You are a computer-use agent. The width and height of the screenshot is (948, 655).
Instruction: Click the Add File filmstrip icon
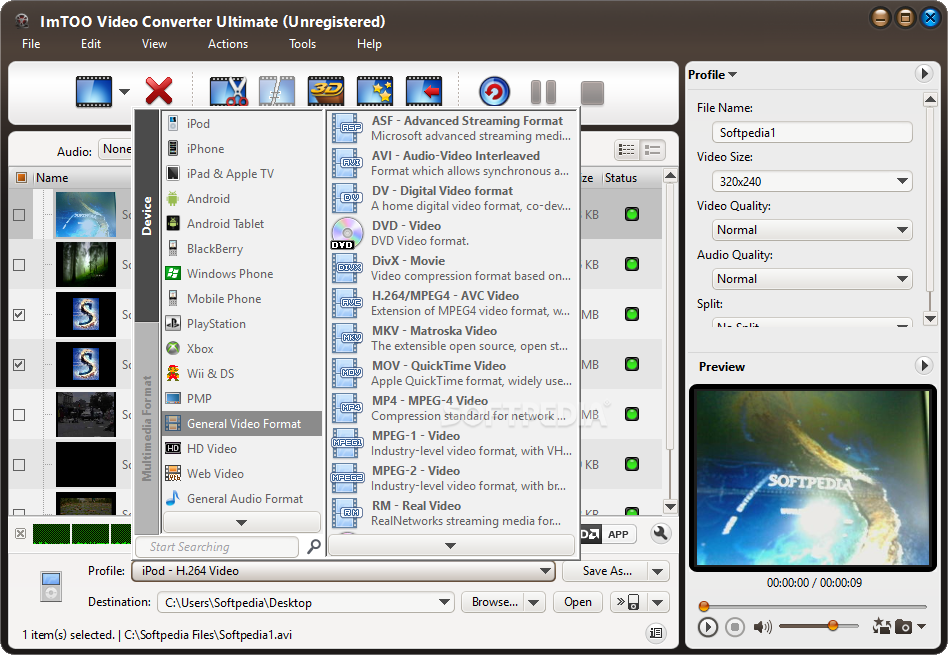94,92
